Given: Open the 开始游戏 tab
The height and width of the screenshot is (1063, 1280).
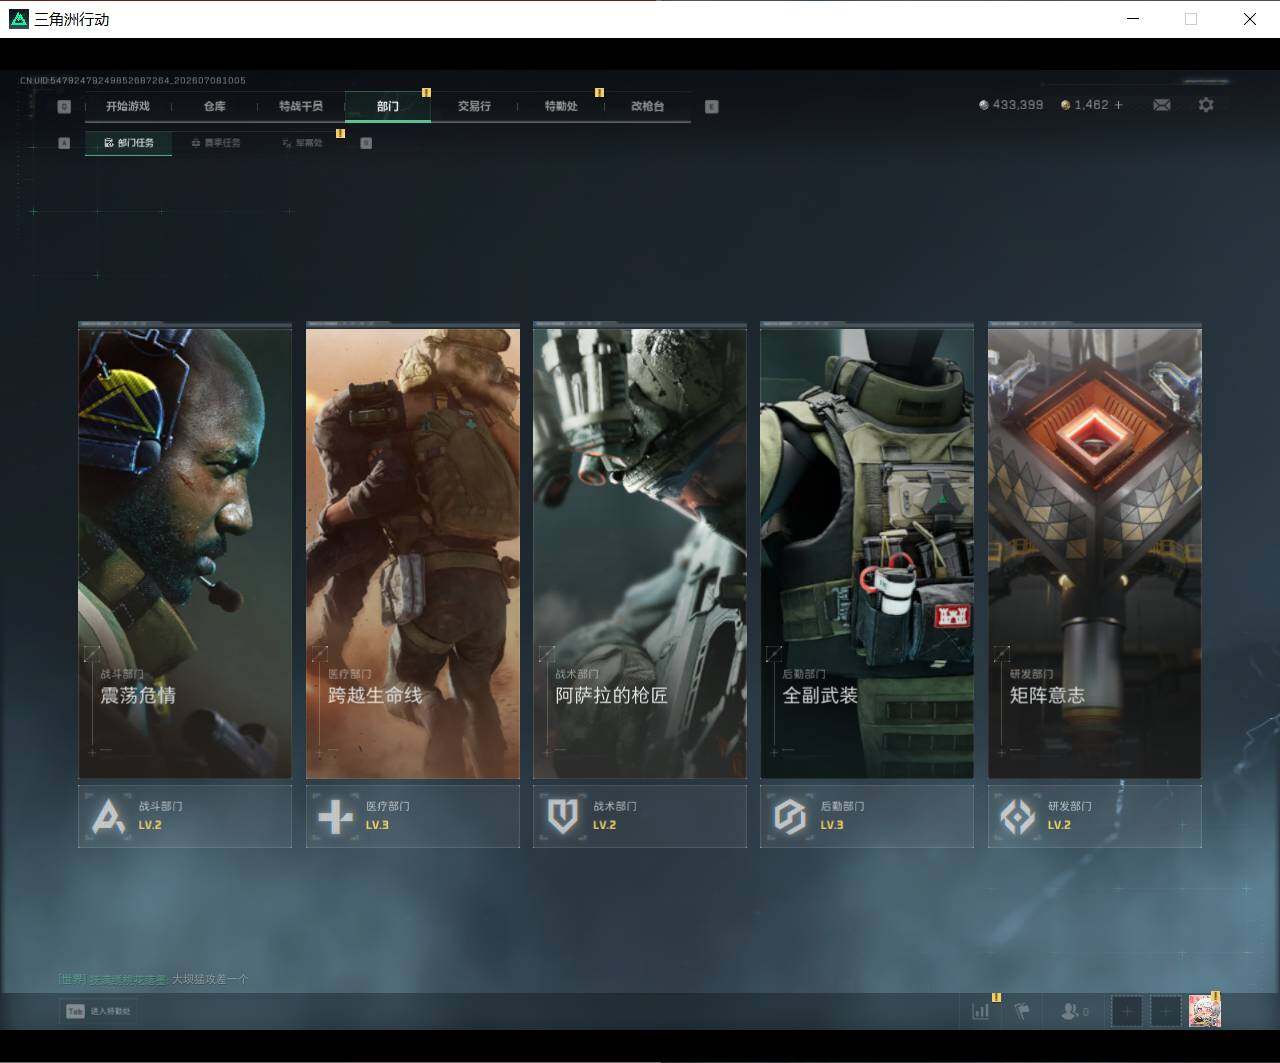Looking at the screenshot, I should click(x=128, y=106).
